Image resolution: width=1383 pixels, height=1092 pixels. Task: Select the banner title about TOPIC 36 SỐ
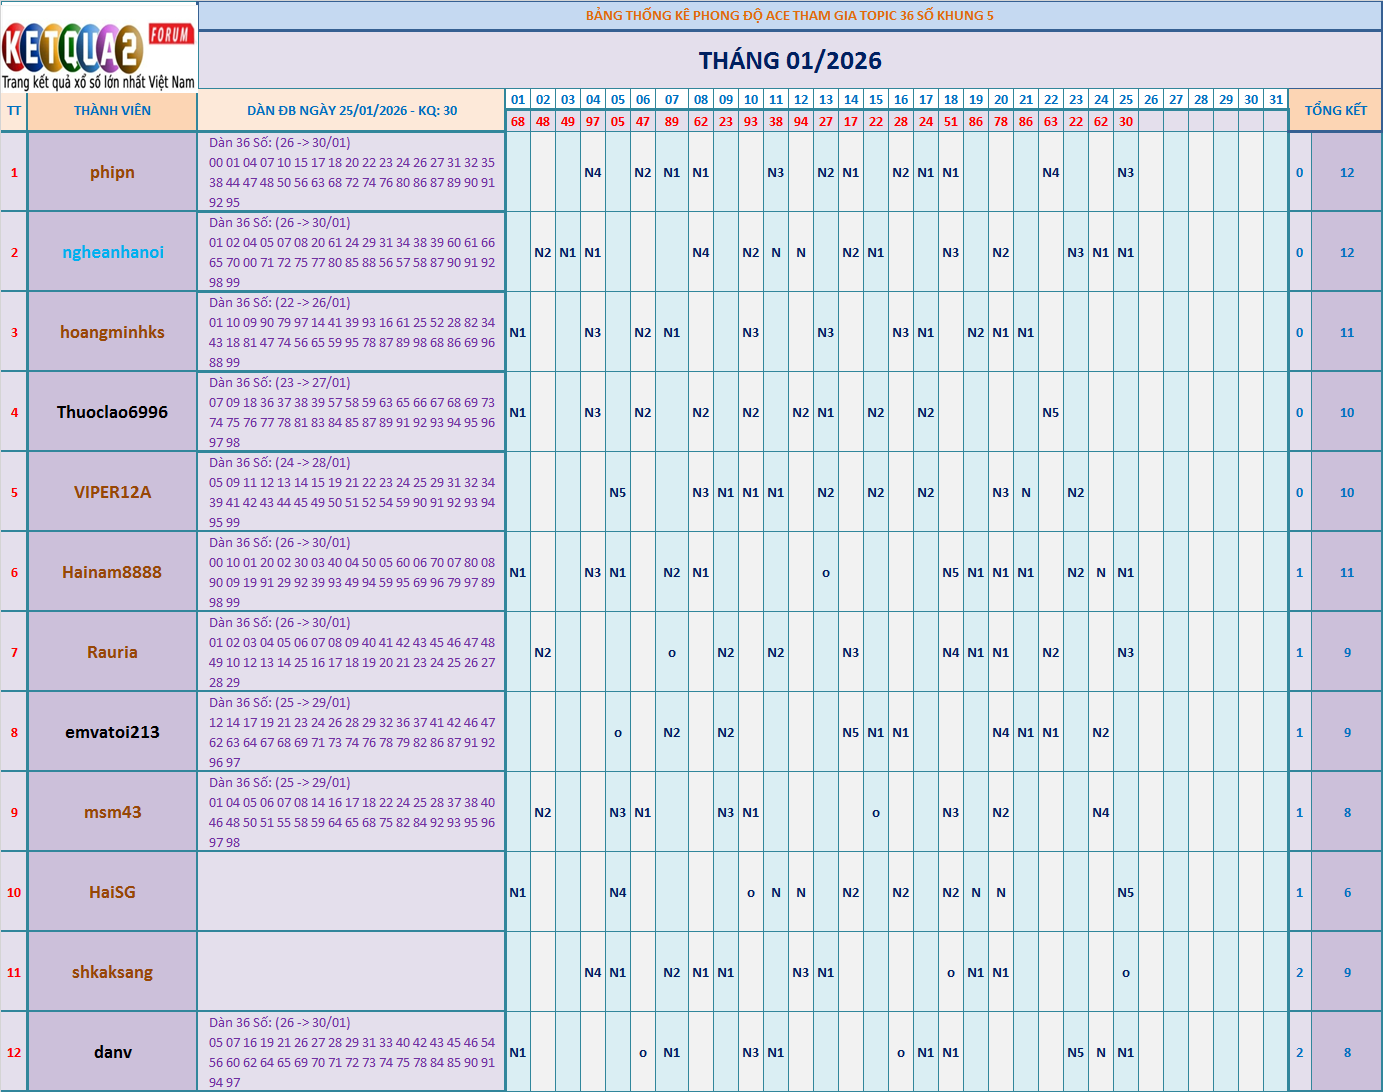tap(789, 16)
